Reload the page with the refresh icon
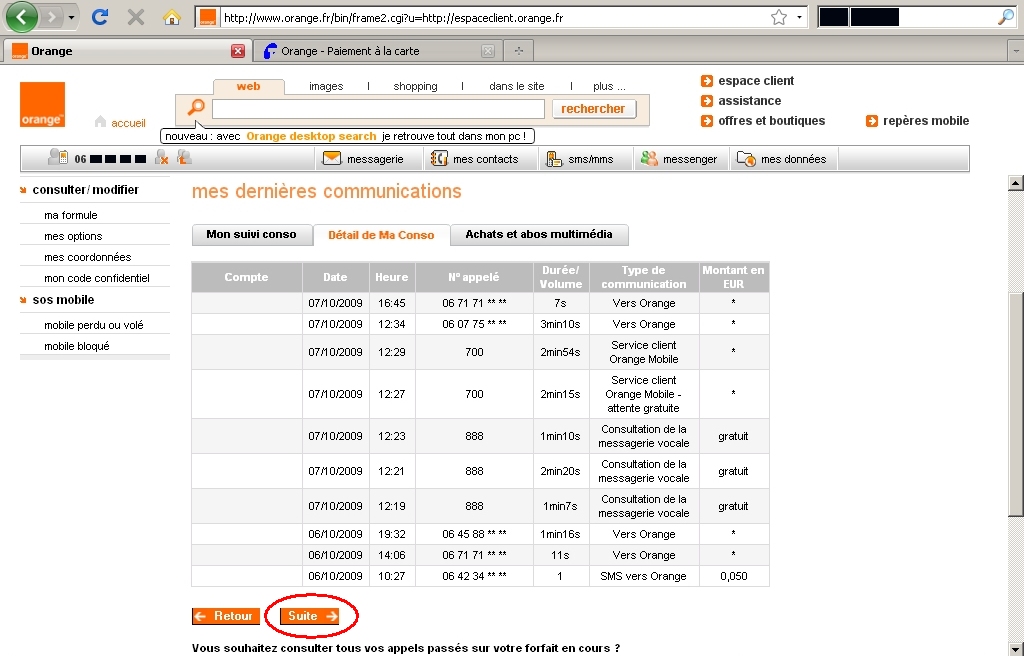Image resolution: width=1024 pixels, height=656 pixels. click(100, 18)
